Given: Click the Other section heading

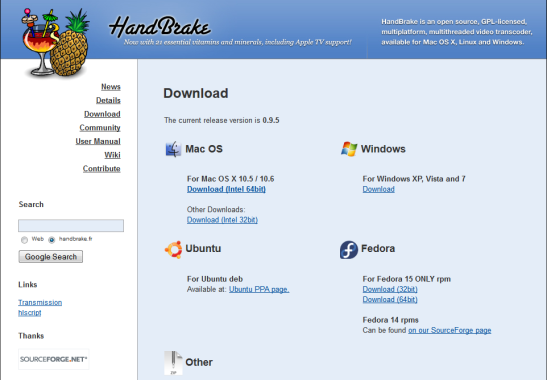Looking at the screenshot, I should [x=199, y=362].
